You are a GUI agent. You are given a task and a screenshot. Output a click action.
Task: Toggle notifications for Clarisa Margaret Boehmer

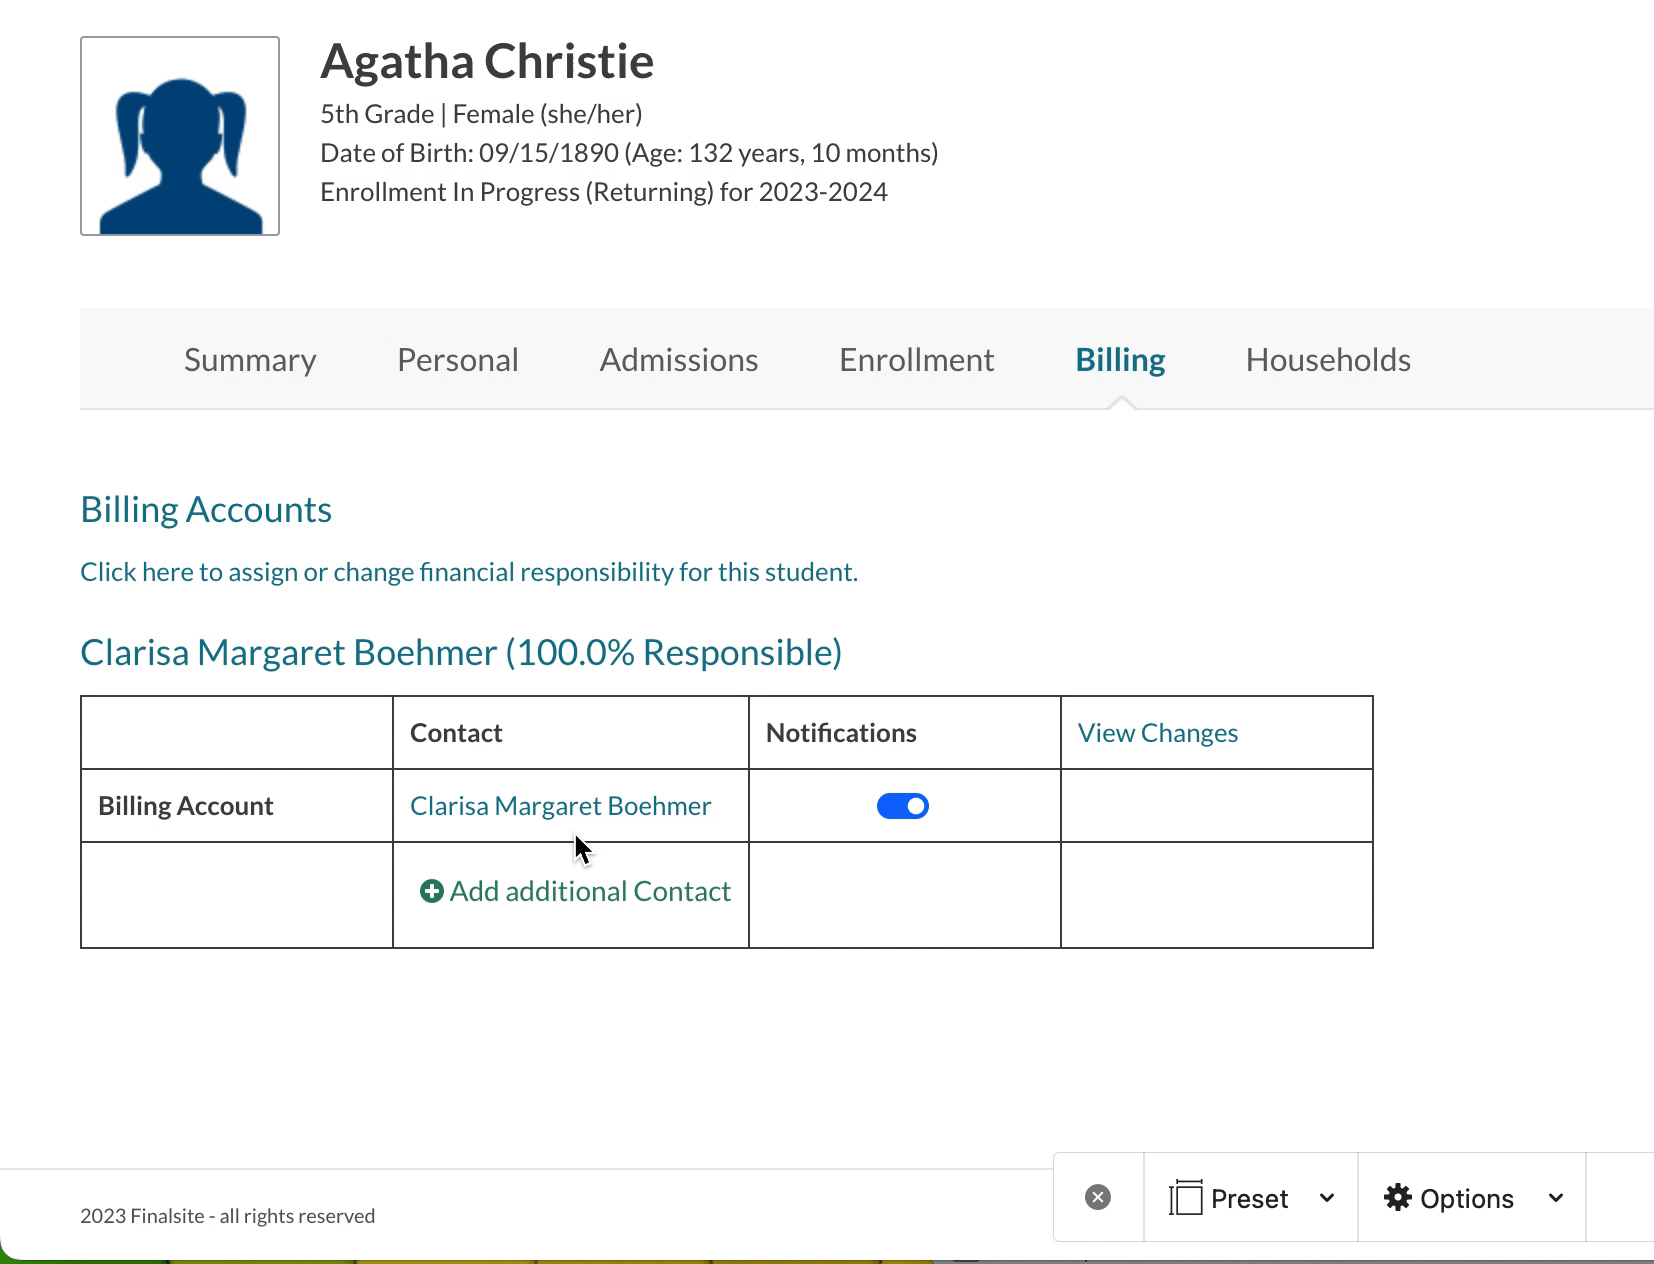pos(902,806)
